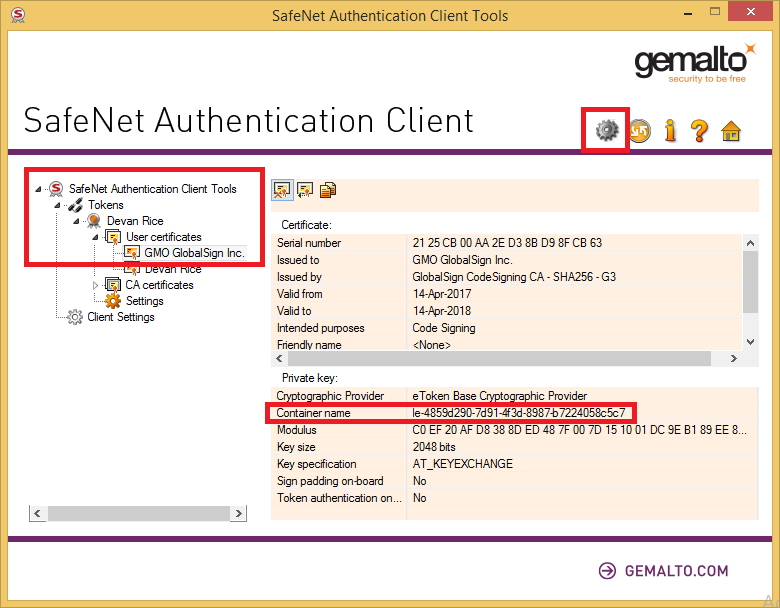780x608 pixels.
Task: Expand the CA certificates node
Action: pyautogui.click(x=96, y=285)
